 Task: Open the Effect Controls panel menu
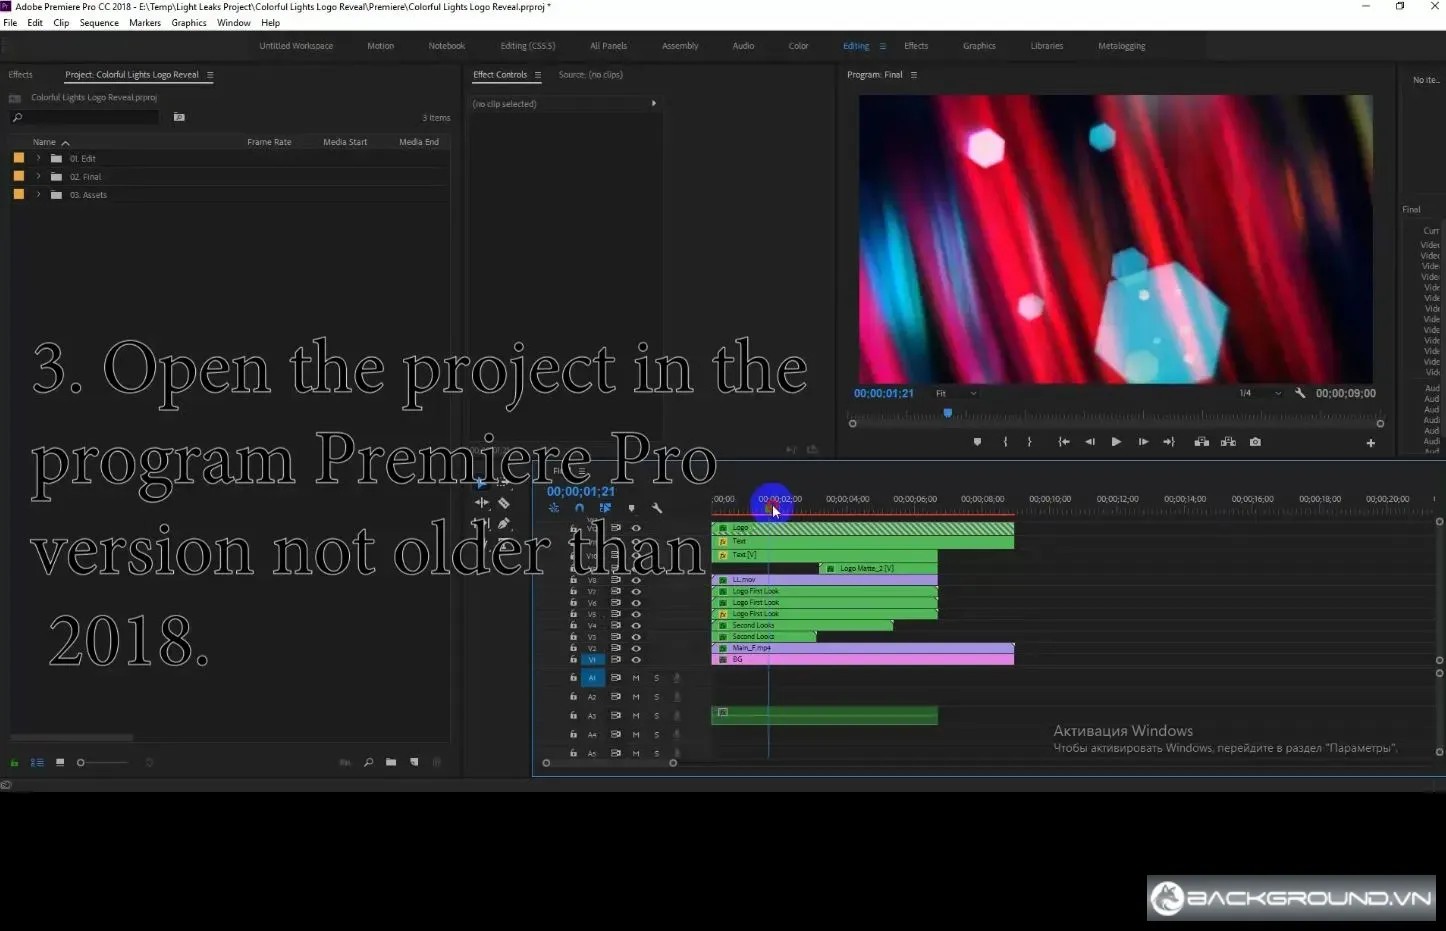tap(537, 75)
